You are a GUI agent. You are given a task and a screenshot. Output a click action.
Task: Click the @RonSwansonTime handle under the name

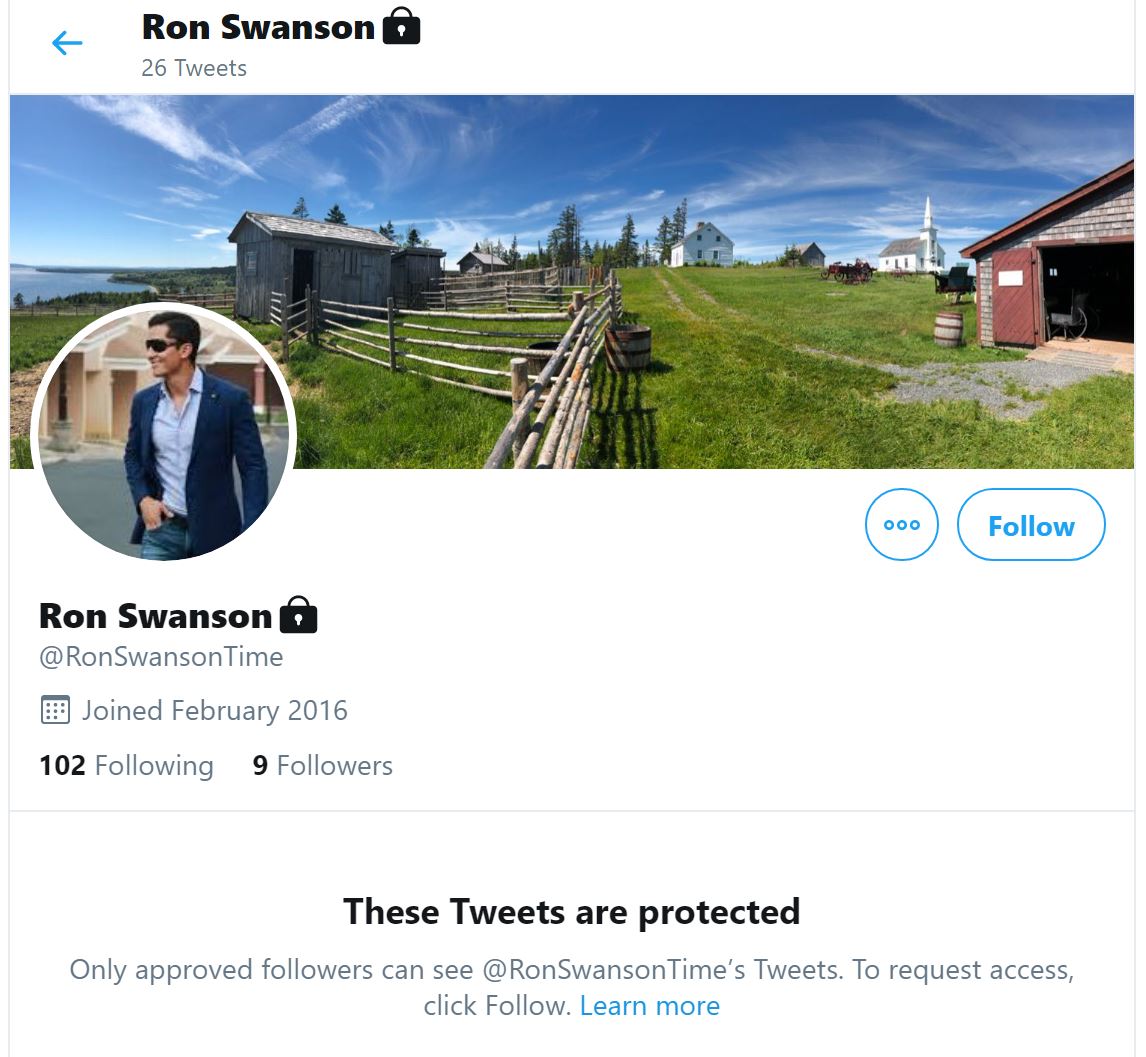(161, 657)
